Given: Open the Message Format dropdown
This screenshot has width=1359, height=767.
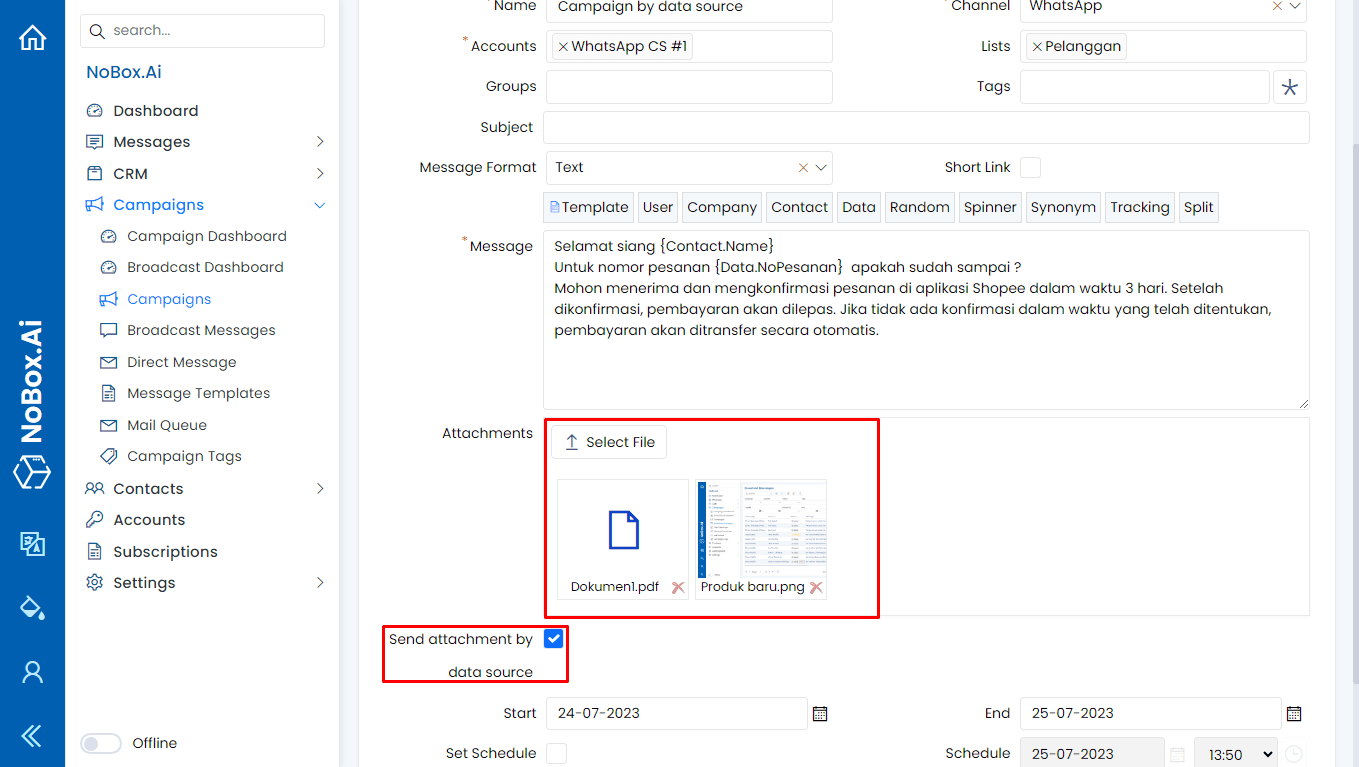Looking at the screenshot, I should coord(822,167).
